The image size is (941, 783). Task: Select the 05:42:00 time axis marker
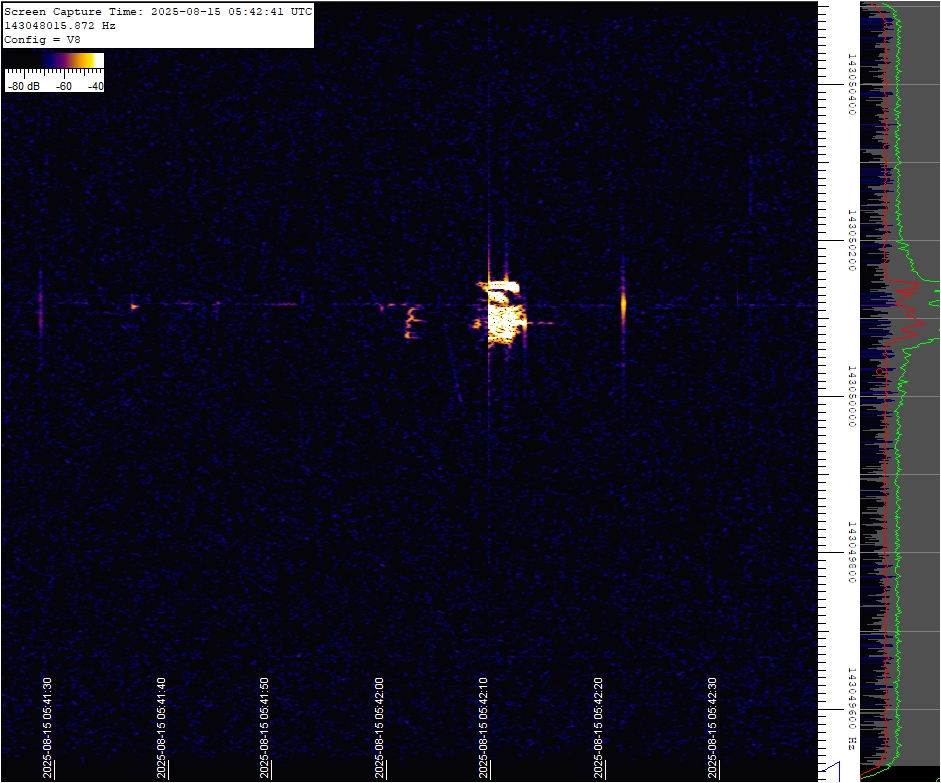[379, 728]
